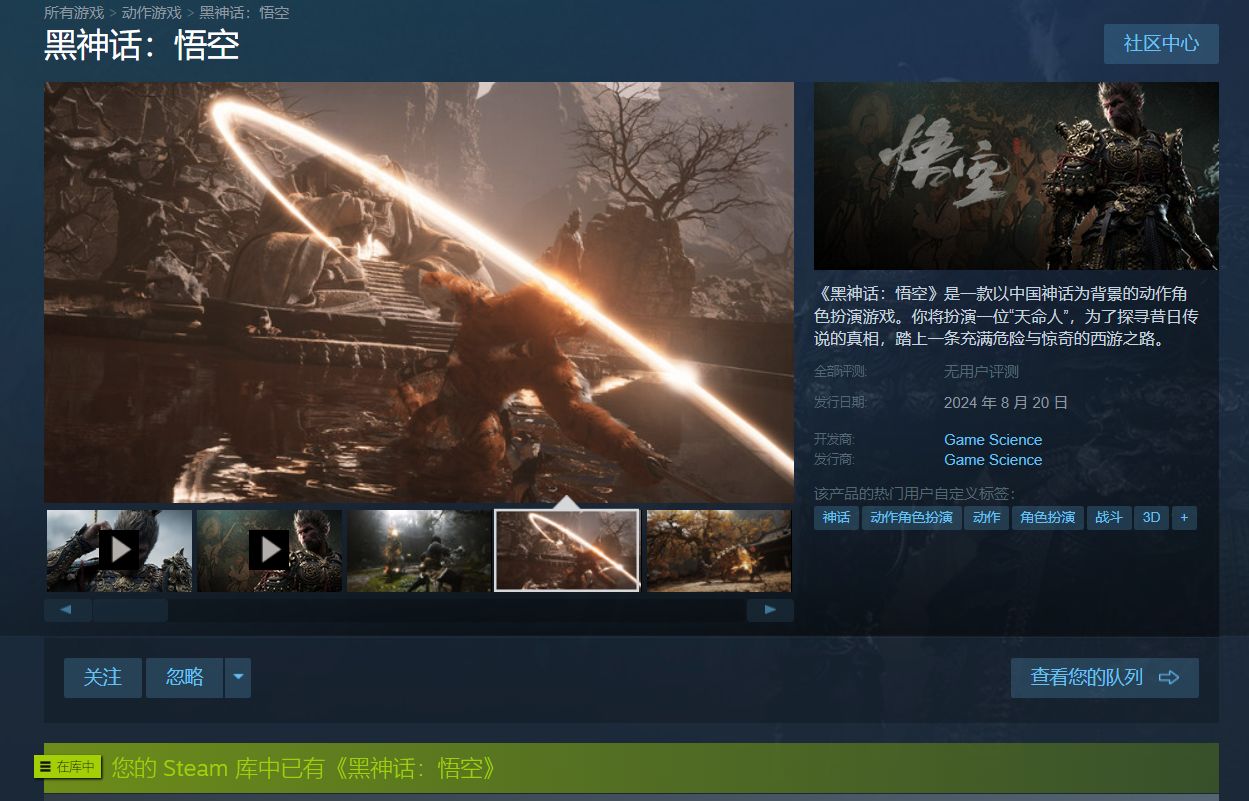Select the 战斗 tag

pos(1109,518)
